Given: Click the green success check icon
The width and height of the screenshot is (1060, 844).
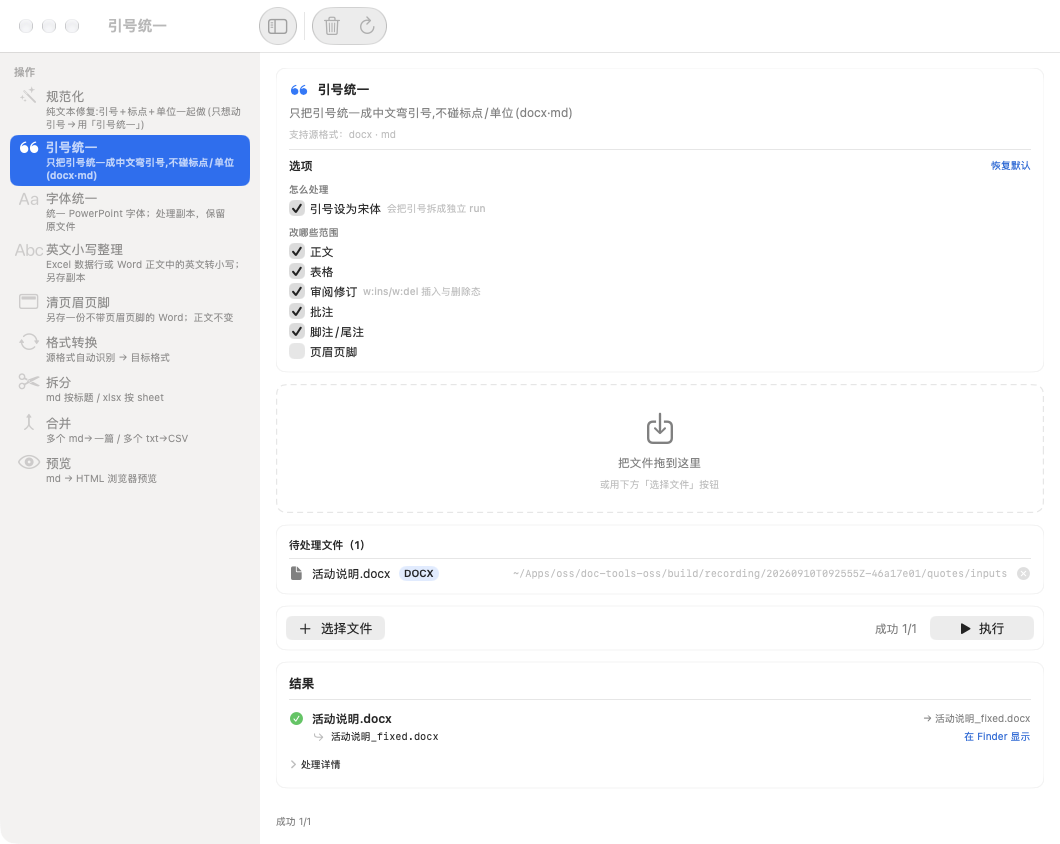Looking at the screenshot, I should (x=296, y=719).
